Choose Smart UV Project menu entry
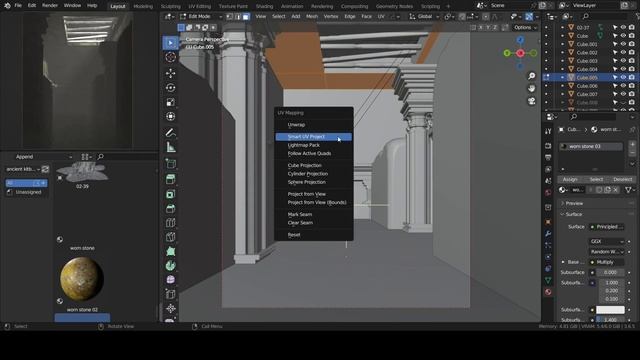Image resolution: width=640 pixels, height=360 pixels. coord(313,137)
